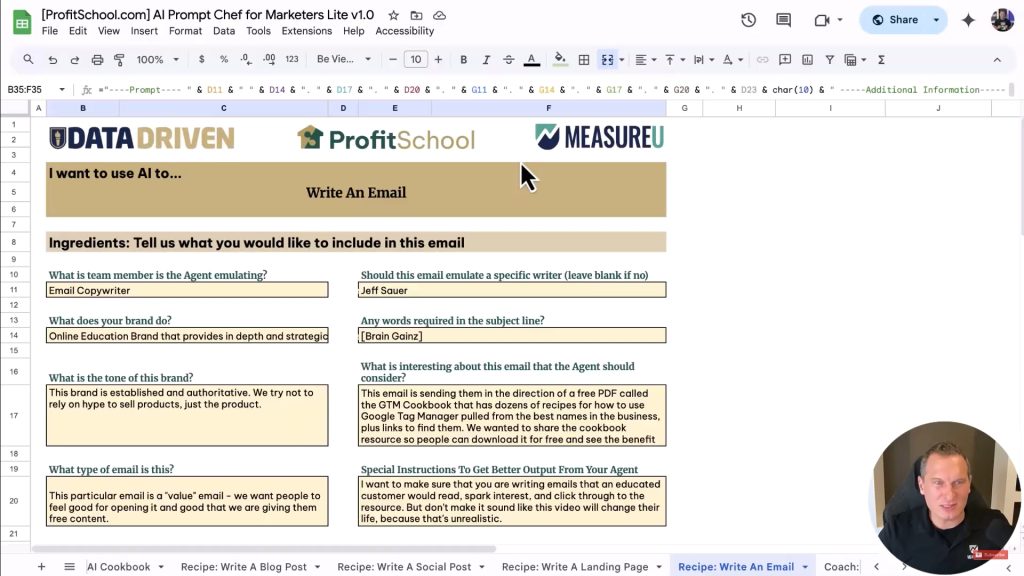Insert a chart icon
1024x576 pixels.
coord(807,59)
